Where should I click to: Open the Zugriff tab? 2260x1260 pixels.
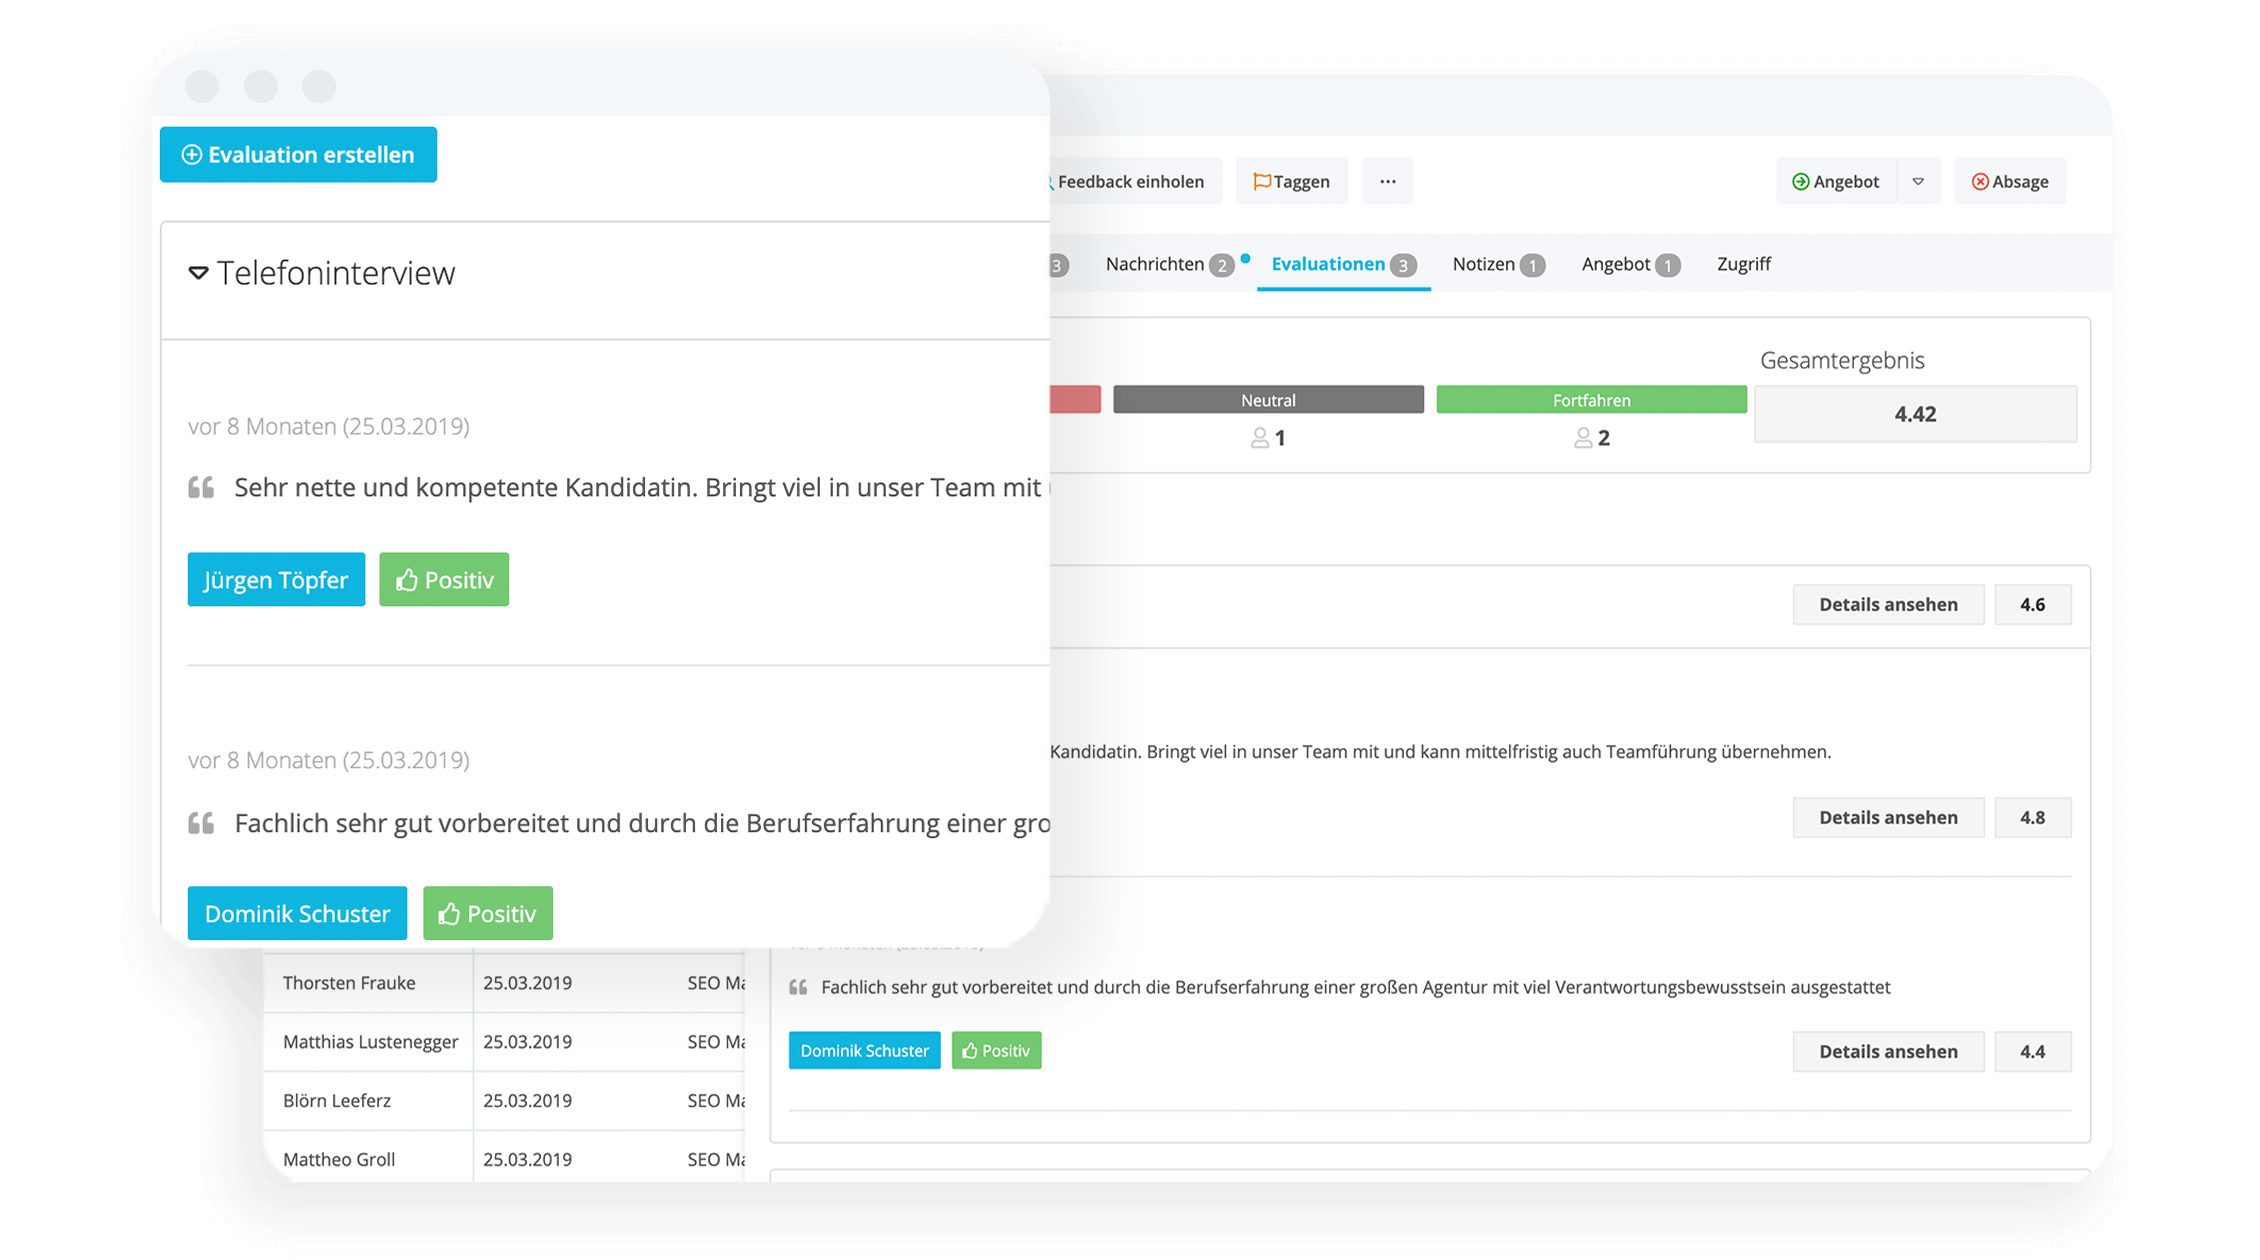pos(1744,264)
